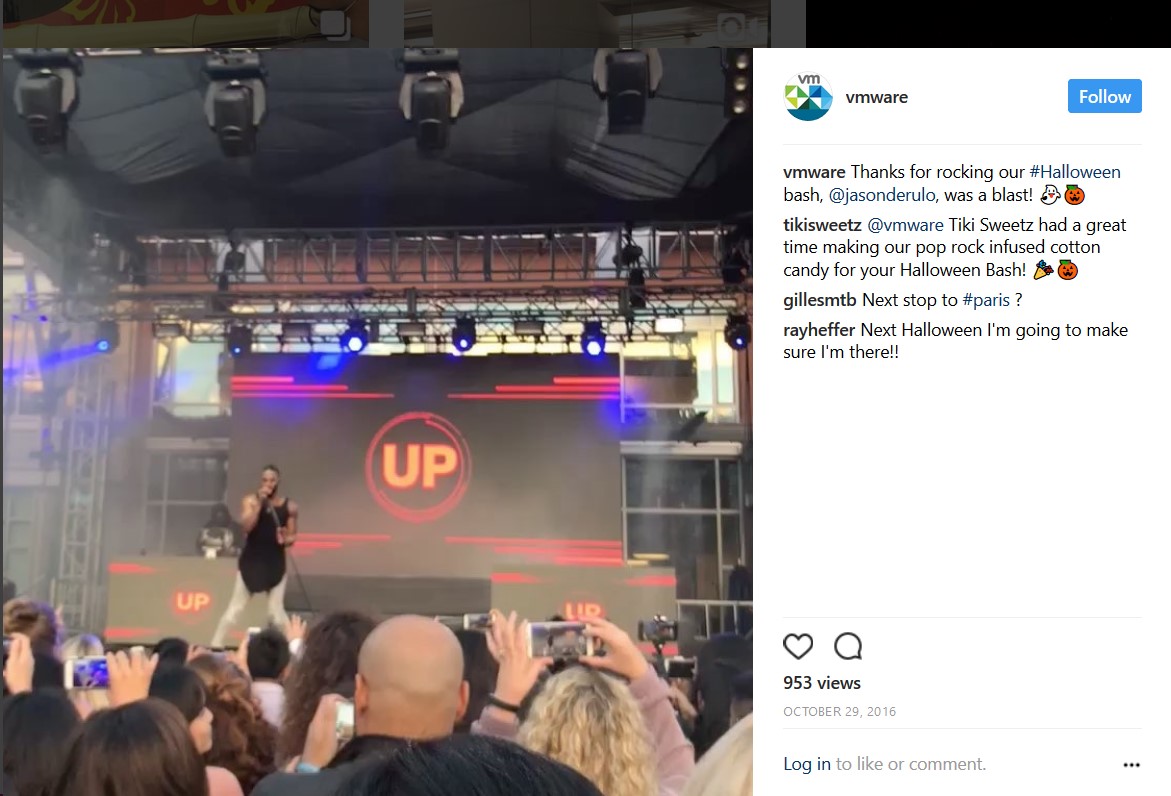
Task: Follow the vmware account
Action: click(1105, 96)
